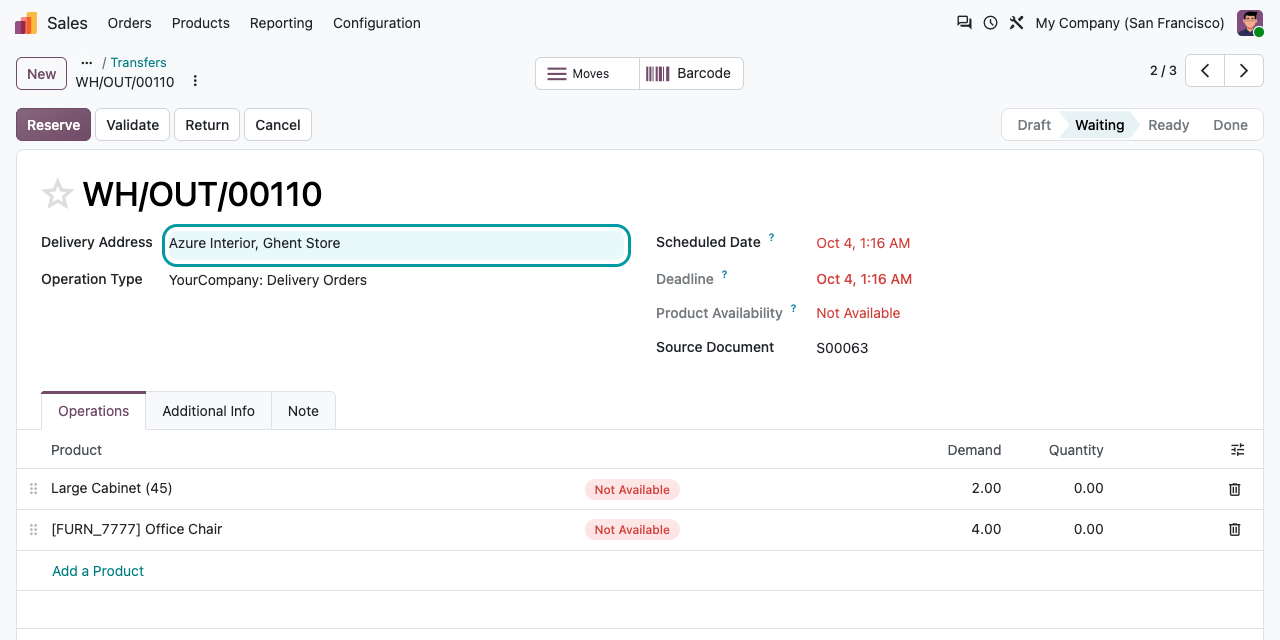This screenshot has height=640, width=1280.
Task: Switch to the Additional Info tab
Action: click(209, 411)
